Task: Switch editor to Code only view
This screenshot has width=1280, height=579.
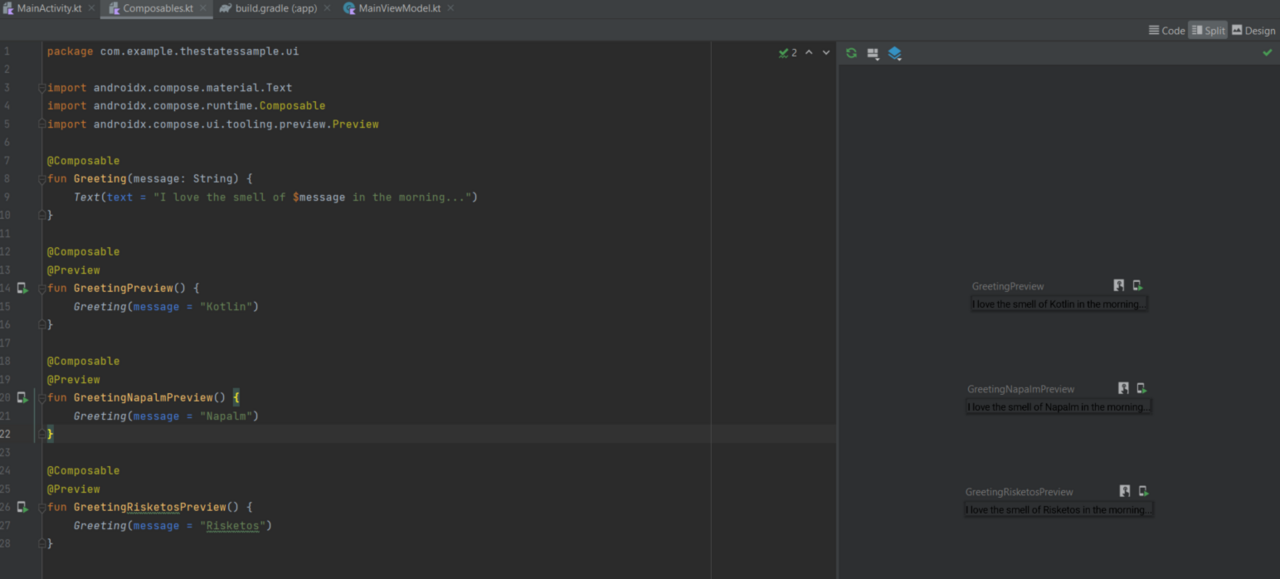Action: click(1167, 30)
